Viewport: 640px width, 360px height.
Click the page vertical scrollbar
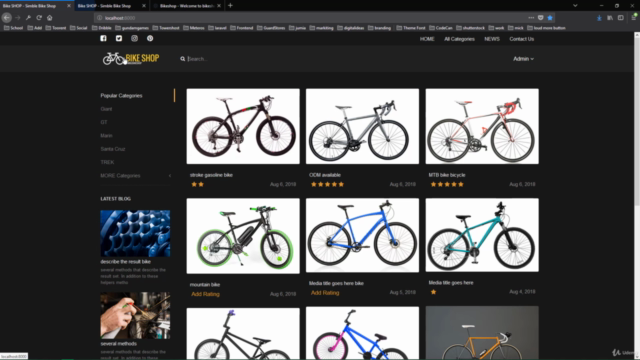637,195
